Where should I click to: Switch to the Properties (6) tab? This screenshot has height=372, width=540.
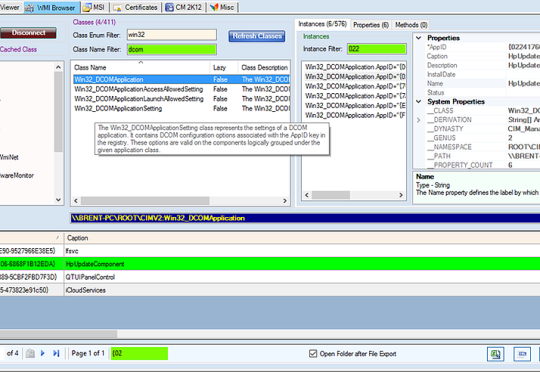click(x=371, y=25)
